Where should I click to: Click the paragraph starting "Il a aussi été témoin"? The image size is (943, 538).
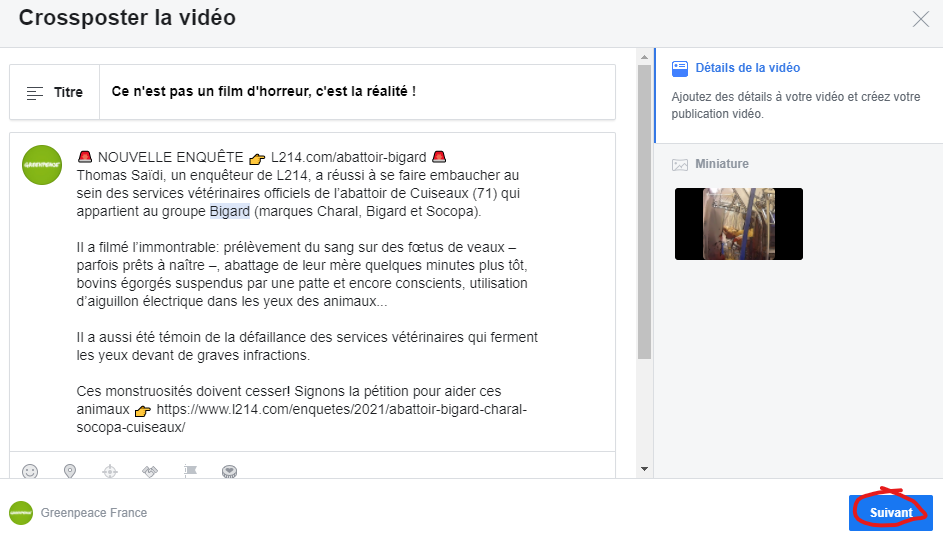point(307,346)
